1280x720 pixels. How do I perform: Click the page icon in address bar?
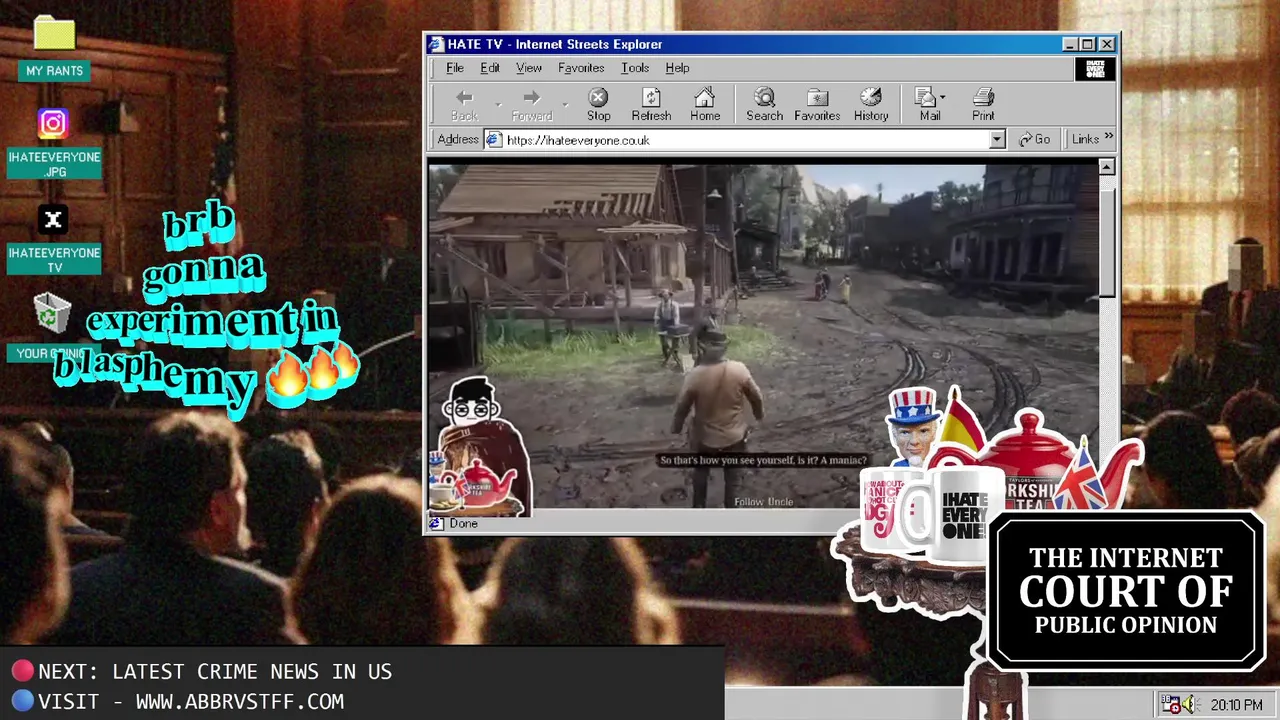pos(494,140)
